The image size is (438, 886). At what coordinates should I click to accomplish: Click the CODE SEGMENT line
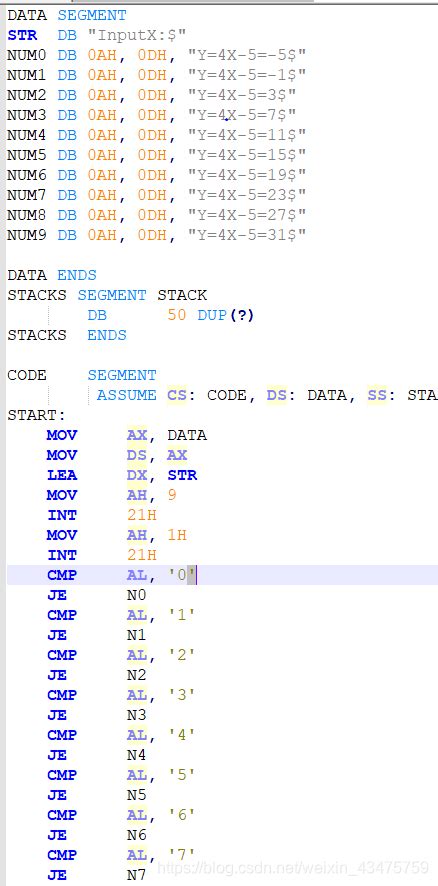tap(82, 375)
